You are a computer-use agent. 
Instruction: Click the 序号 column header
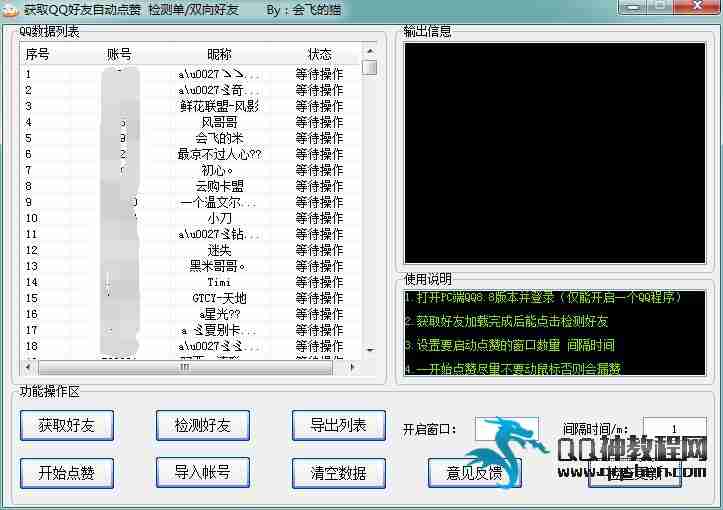(37, 54)
